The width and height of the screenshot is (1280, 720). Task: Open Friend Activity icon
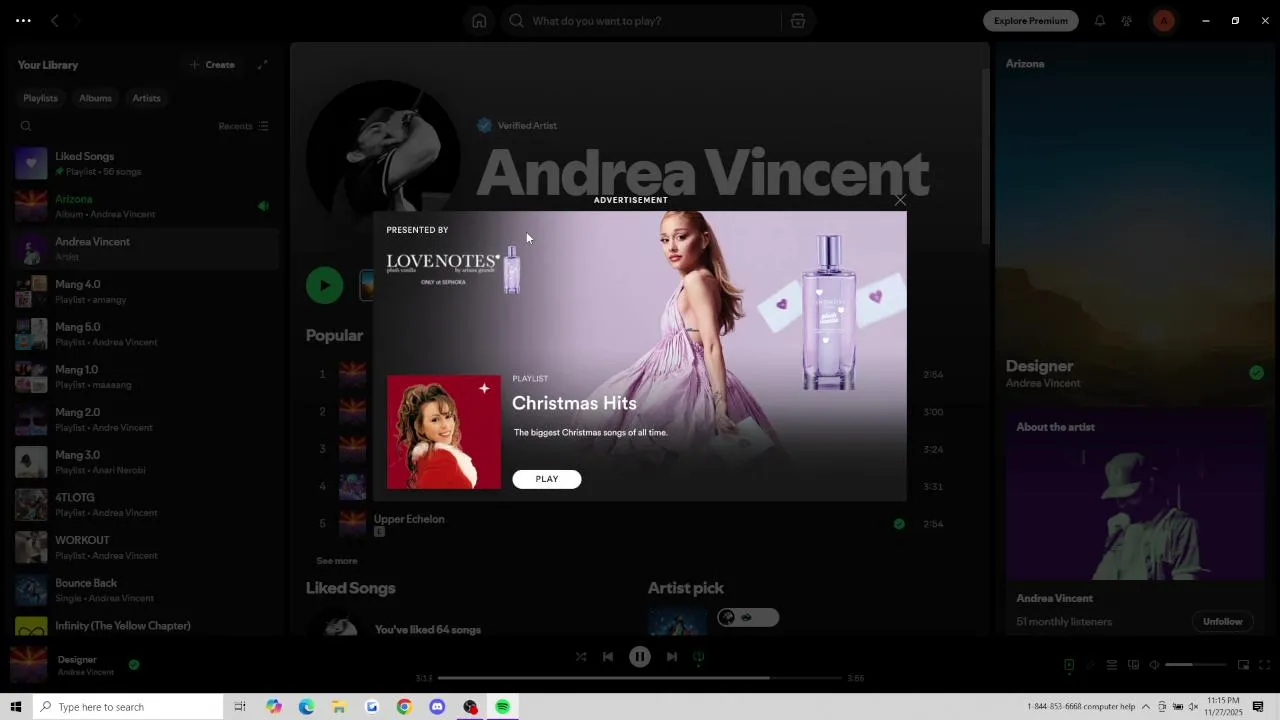[x=1127, y=21]
